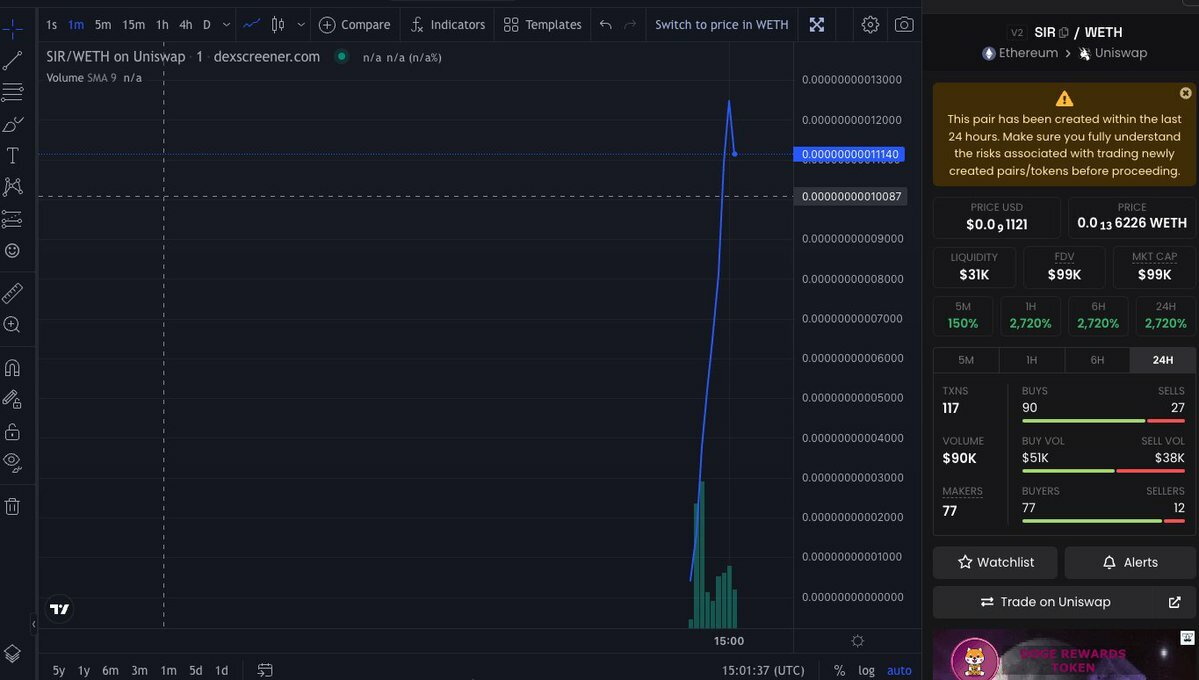Toggle hide all drawings
The height and width of the screenshot is (680, 1199).
click(12, 462)
